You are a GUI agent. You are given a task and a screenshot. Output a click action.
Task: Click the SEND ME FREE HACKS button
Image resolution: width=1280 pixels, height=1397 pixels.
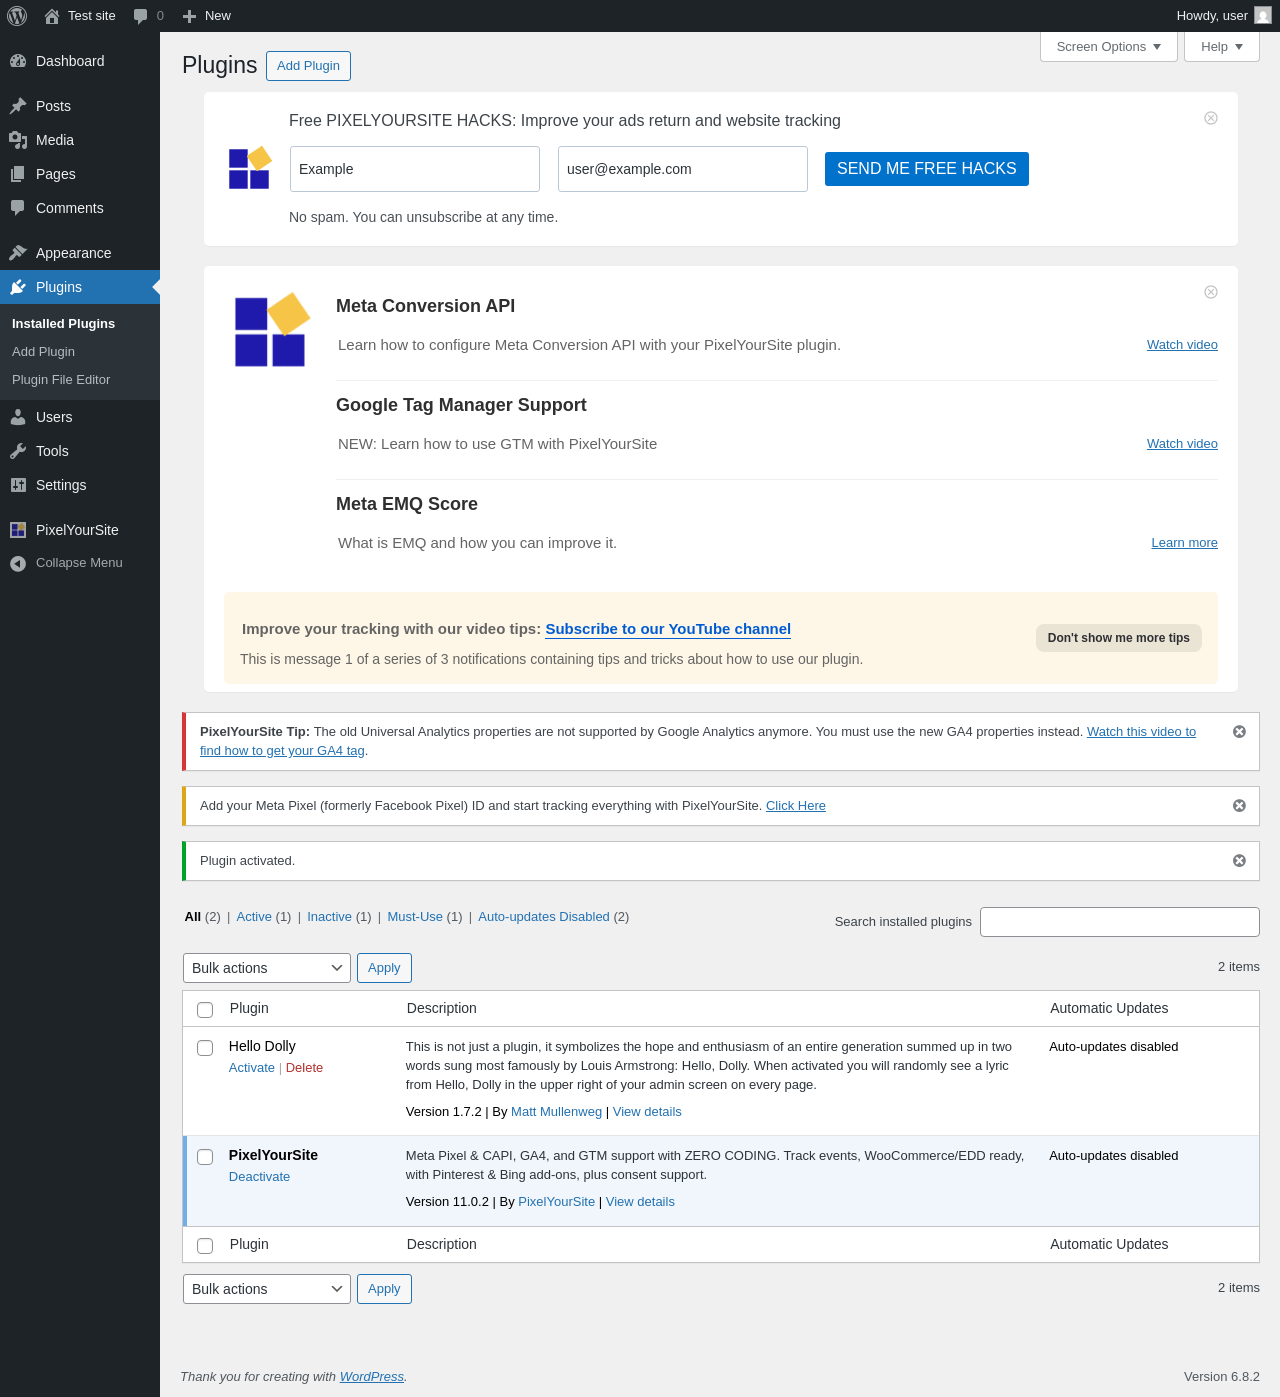[x=927, y=169]
